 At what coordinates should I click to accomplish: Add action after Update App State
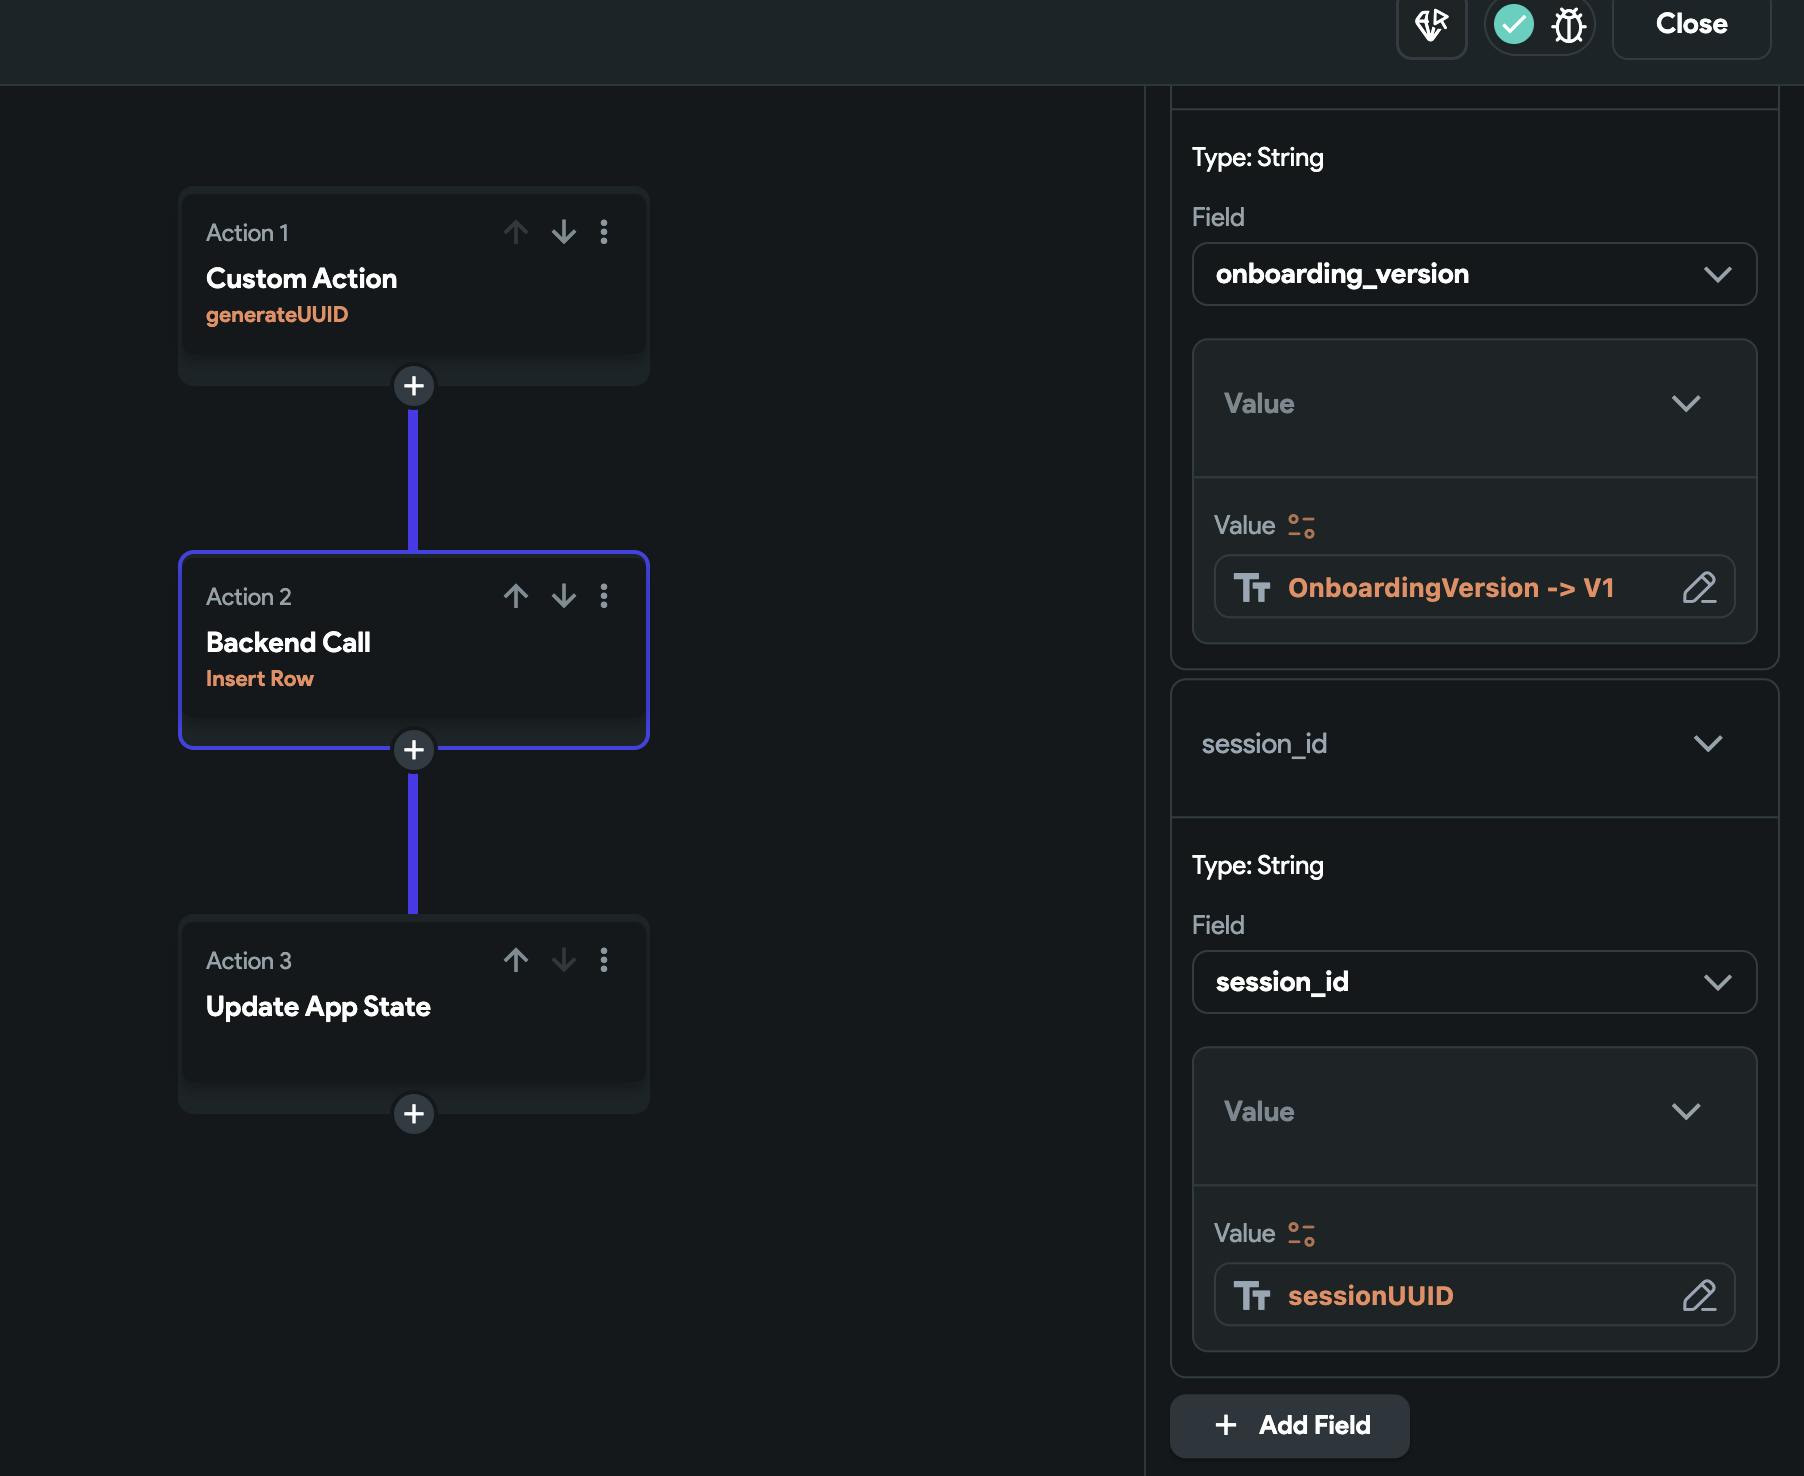tap(414, 1113)
